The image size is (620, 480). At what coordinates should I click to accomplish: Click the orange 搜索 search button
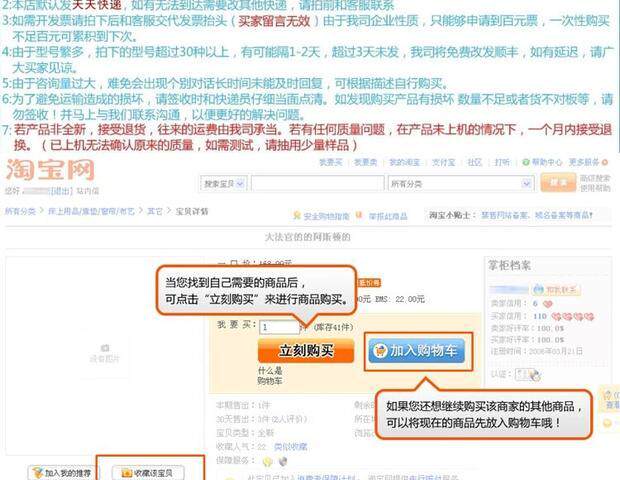[x=558, y=183]
